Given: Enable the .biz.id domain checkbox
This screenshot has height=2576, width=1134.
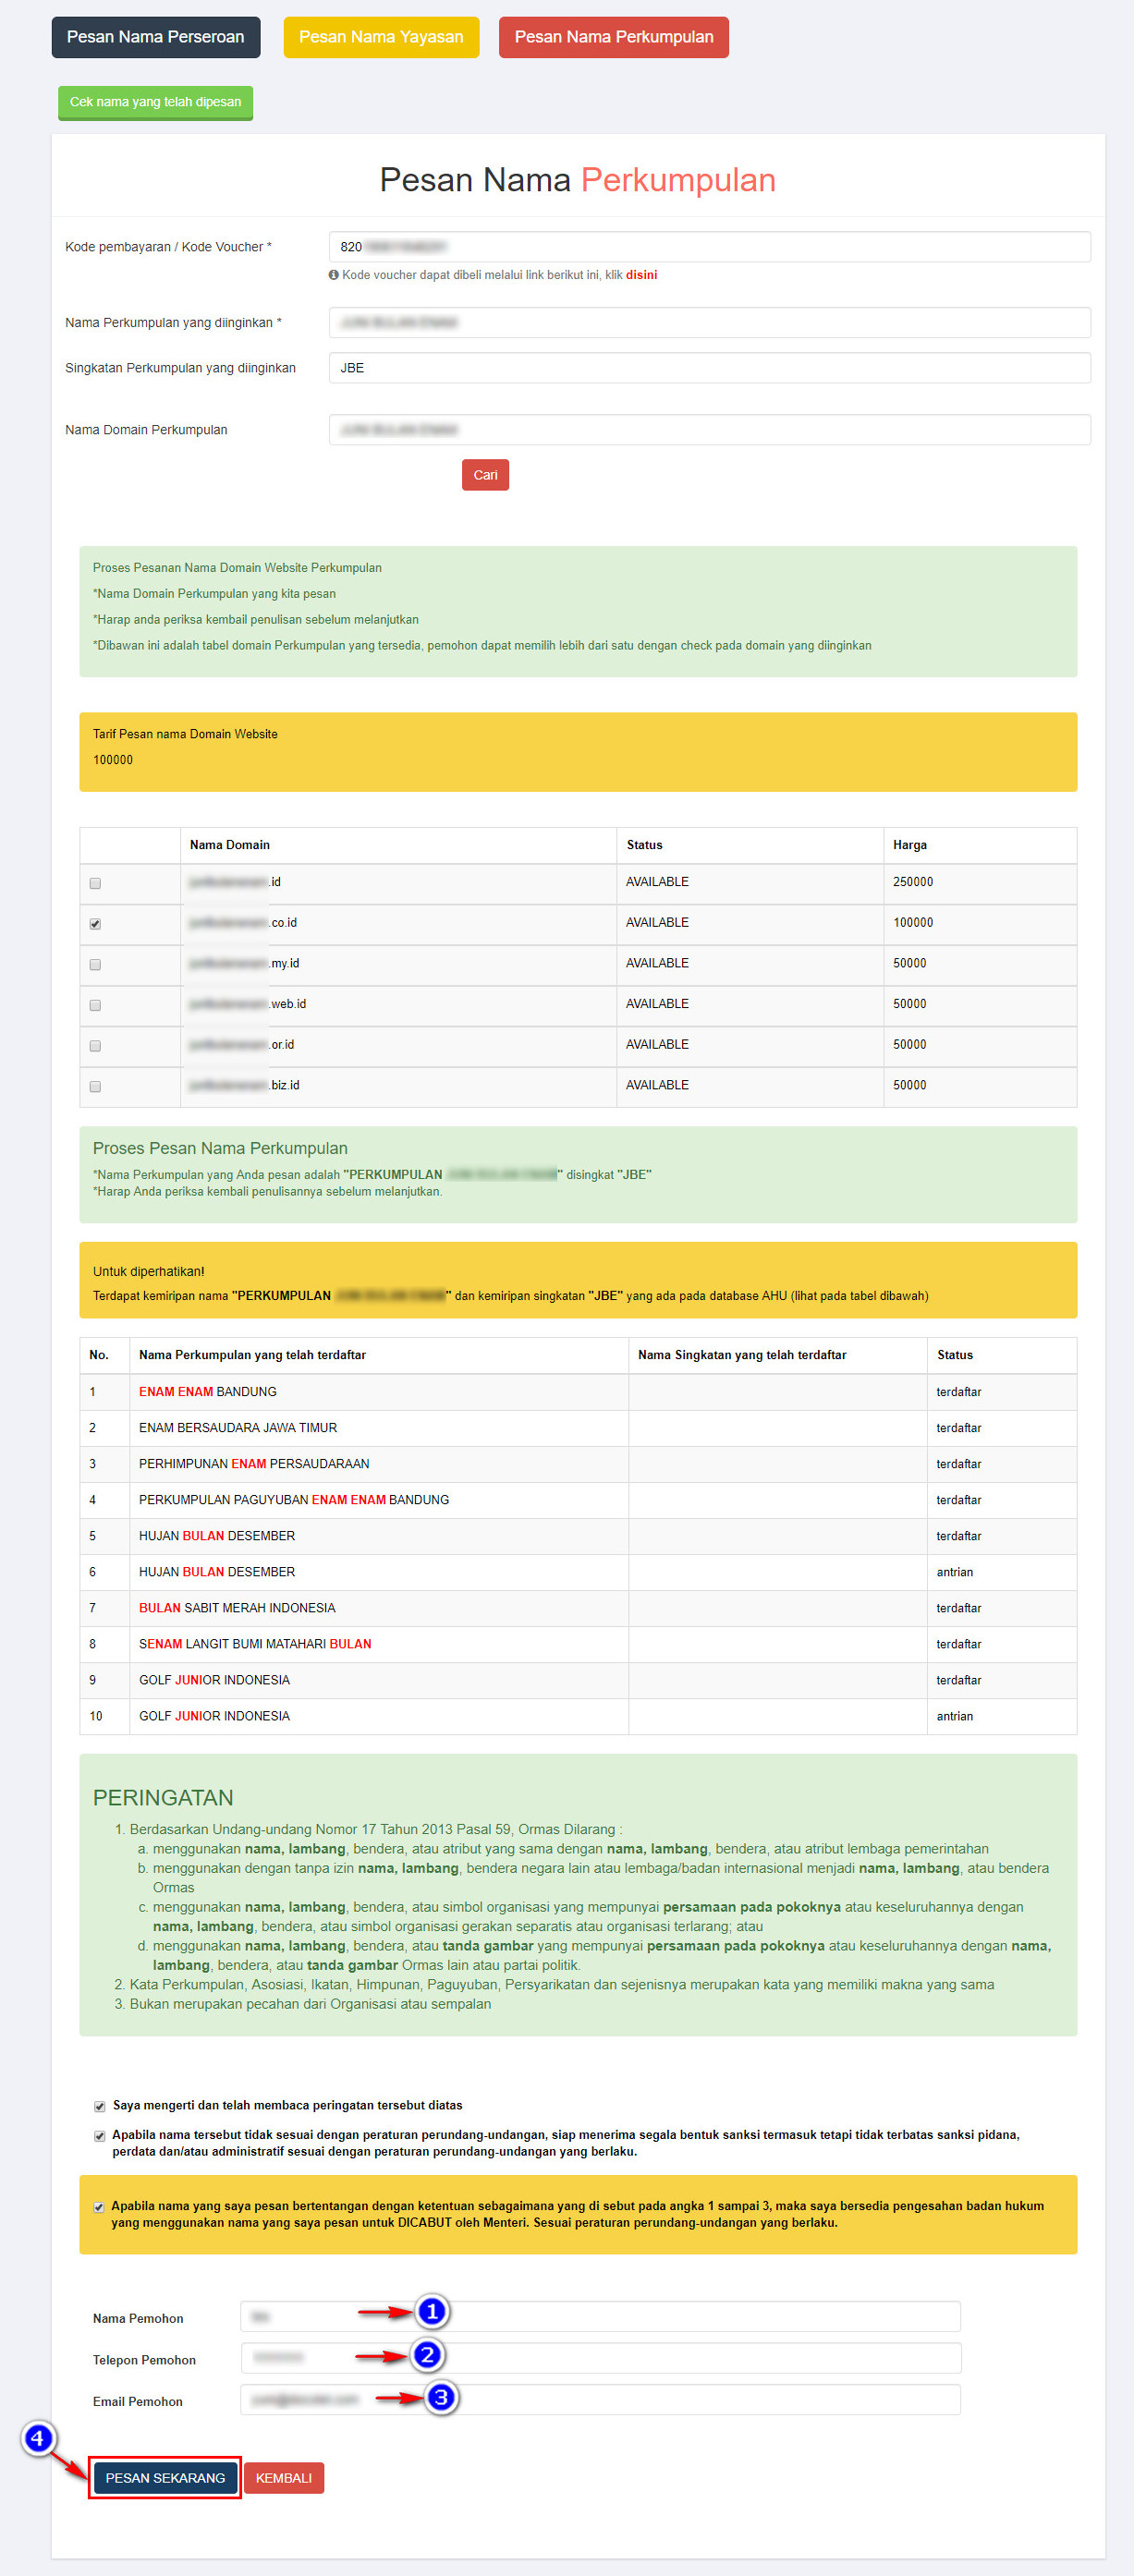Looking at the screenshot, I should [95, 1086].
